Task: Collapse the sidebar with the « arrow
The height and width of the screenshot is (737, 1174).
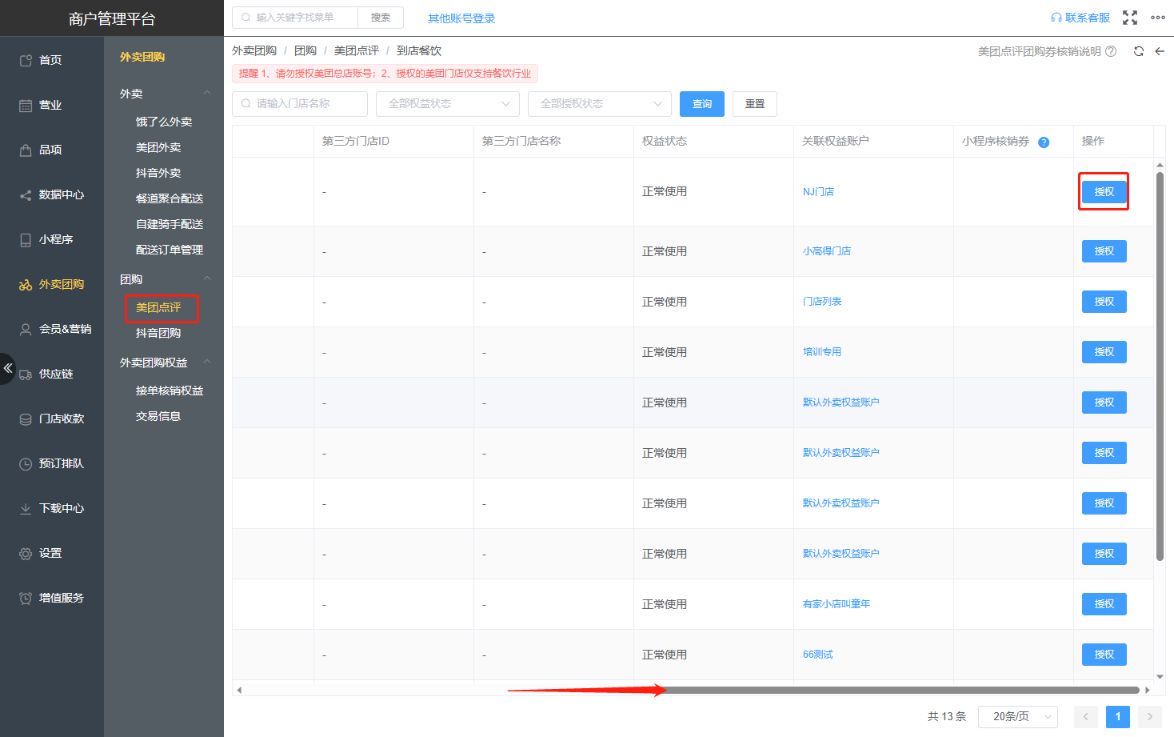Action: [7, 369]
